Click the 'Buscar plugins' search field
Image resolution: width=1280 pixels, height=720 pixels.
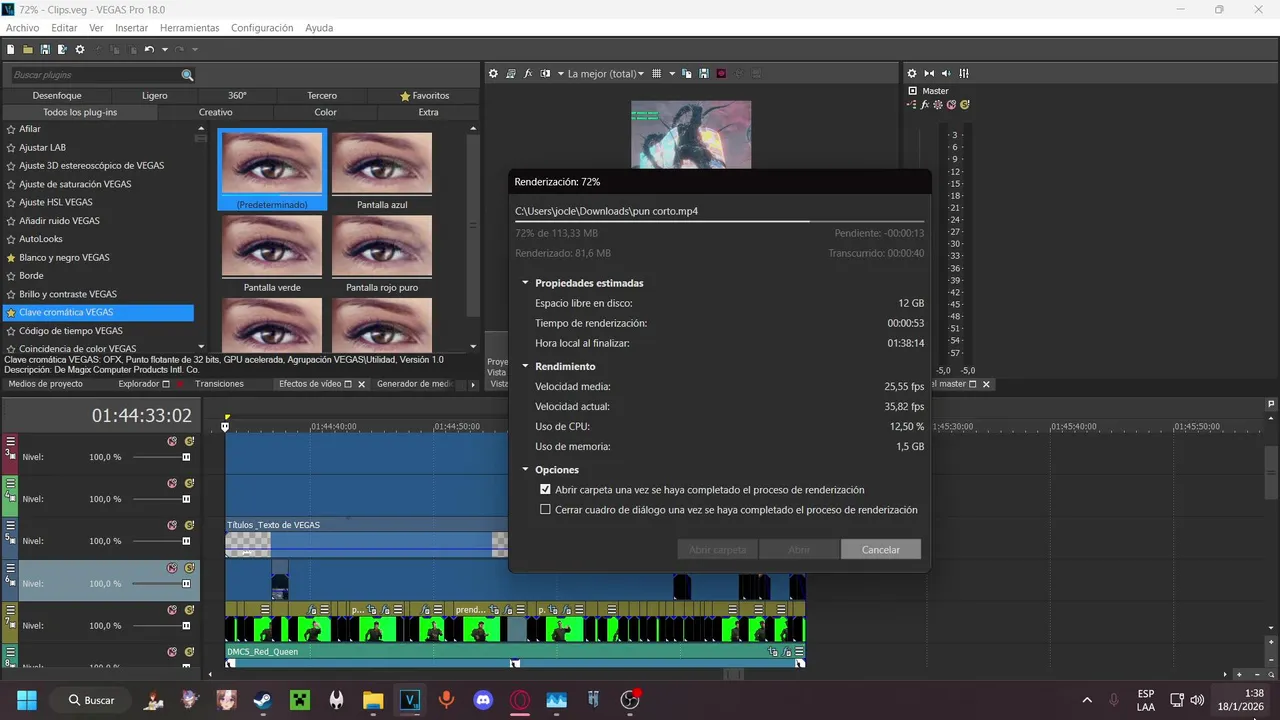[96, 75]
